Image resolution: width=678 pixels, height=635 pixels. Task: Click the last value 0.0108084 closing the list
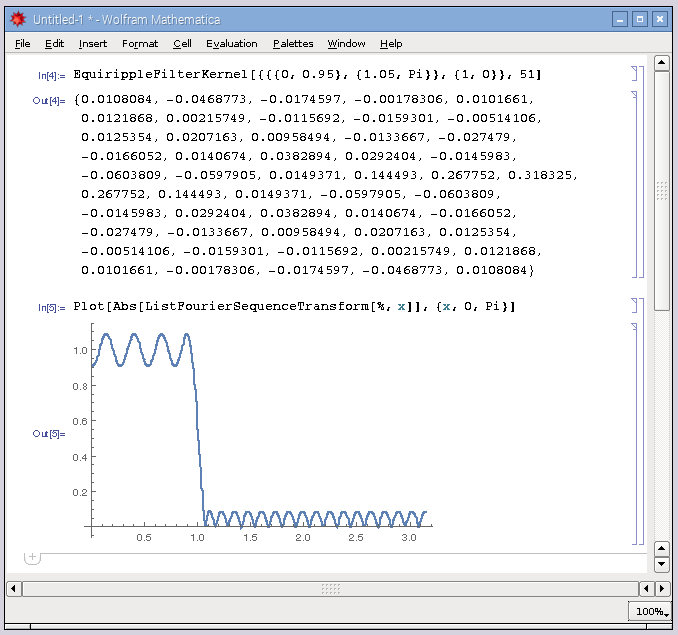(x=492, y=270)
